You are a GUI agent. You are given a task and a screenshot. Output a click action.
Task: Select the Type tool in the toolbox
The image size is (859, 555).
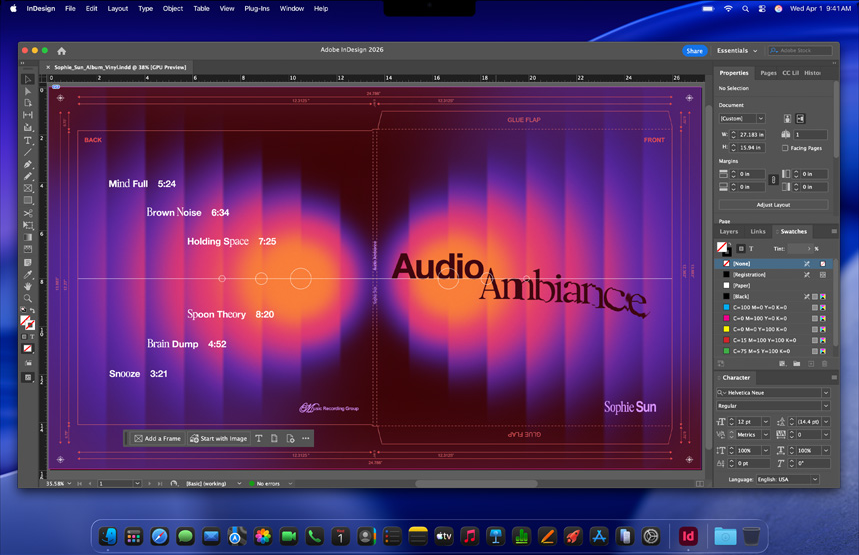28,140
